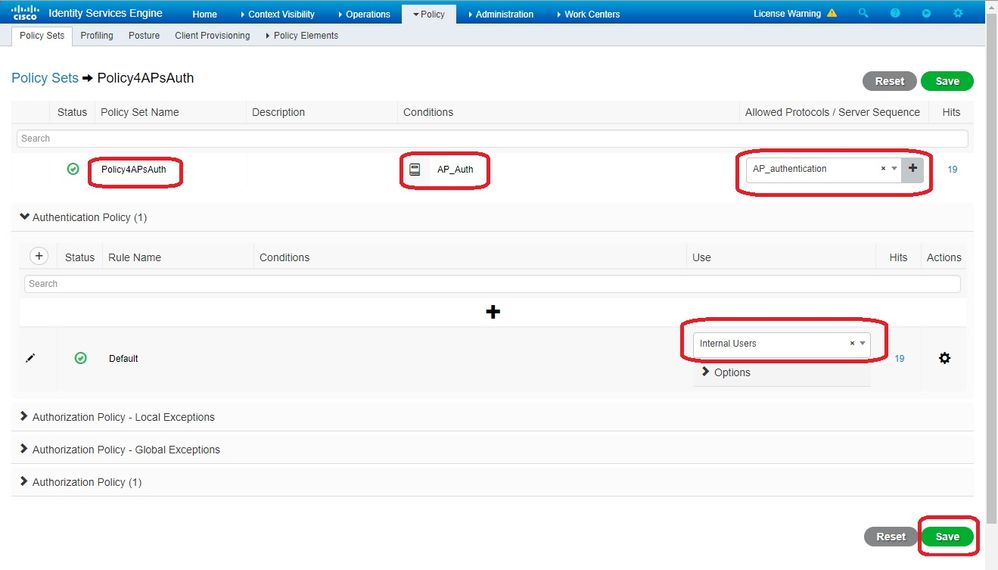
Task: Open the Policy menu
Action: [429, 14]
